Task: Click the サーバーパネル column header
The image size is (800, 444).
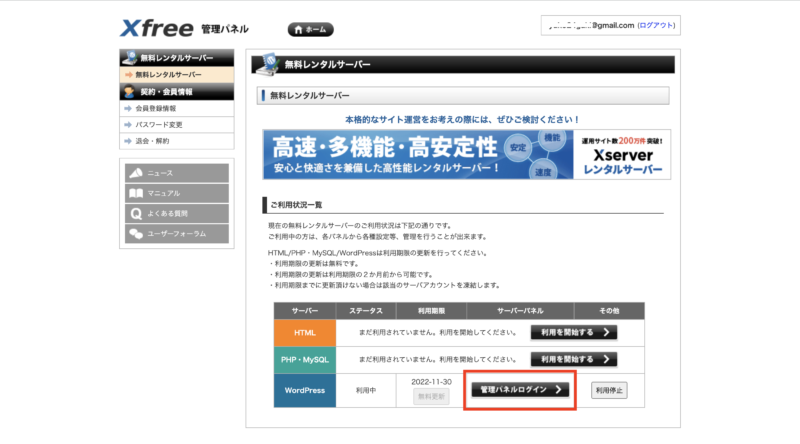Action: 520,311
